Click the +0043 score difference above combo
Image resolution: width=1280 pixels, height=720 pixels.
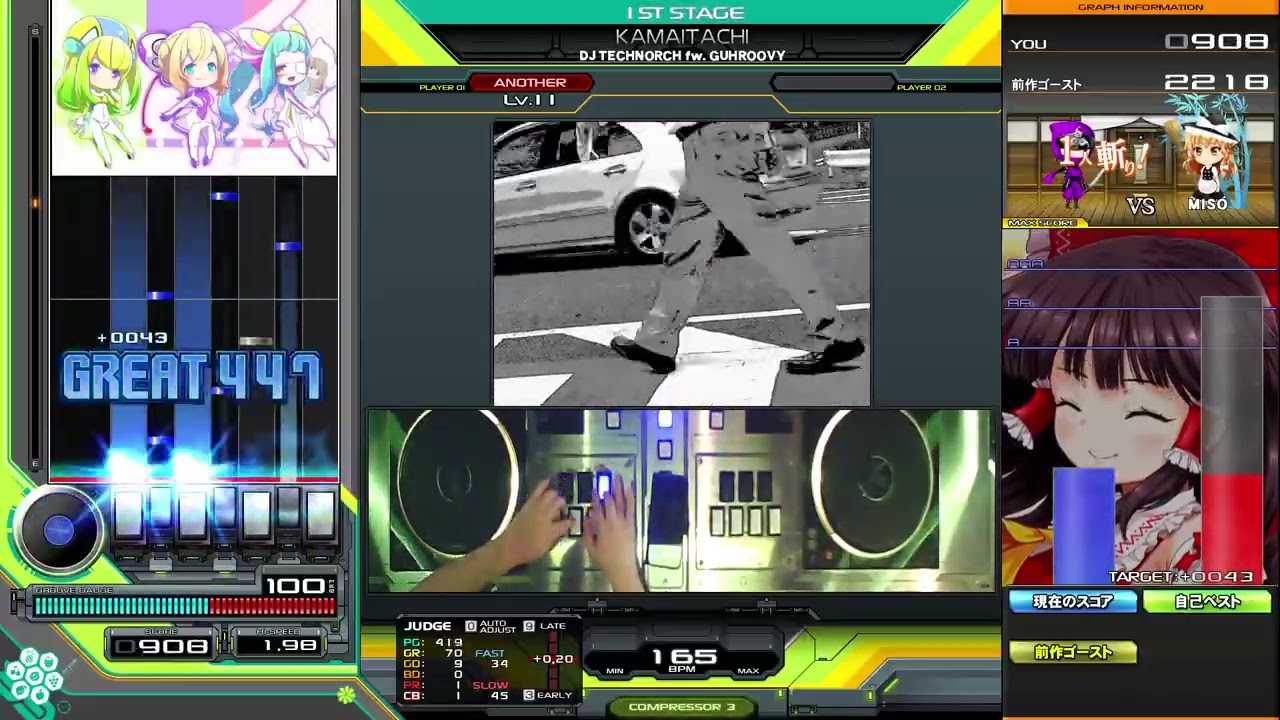coord(132,338)
